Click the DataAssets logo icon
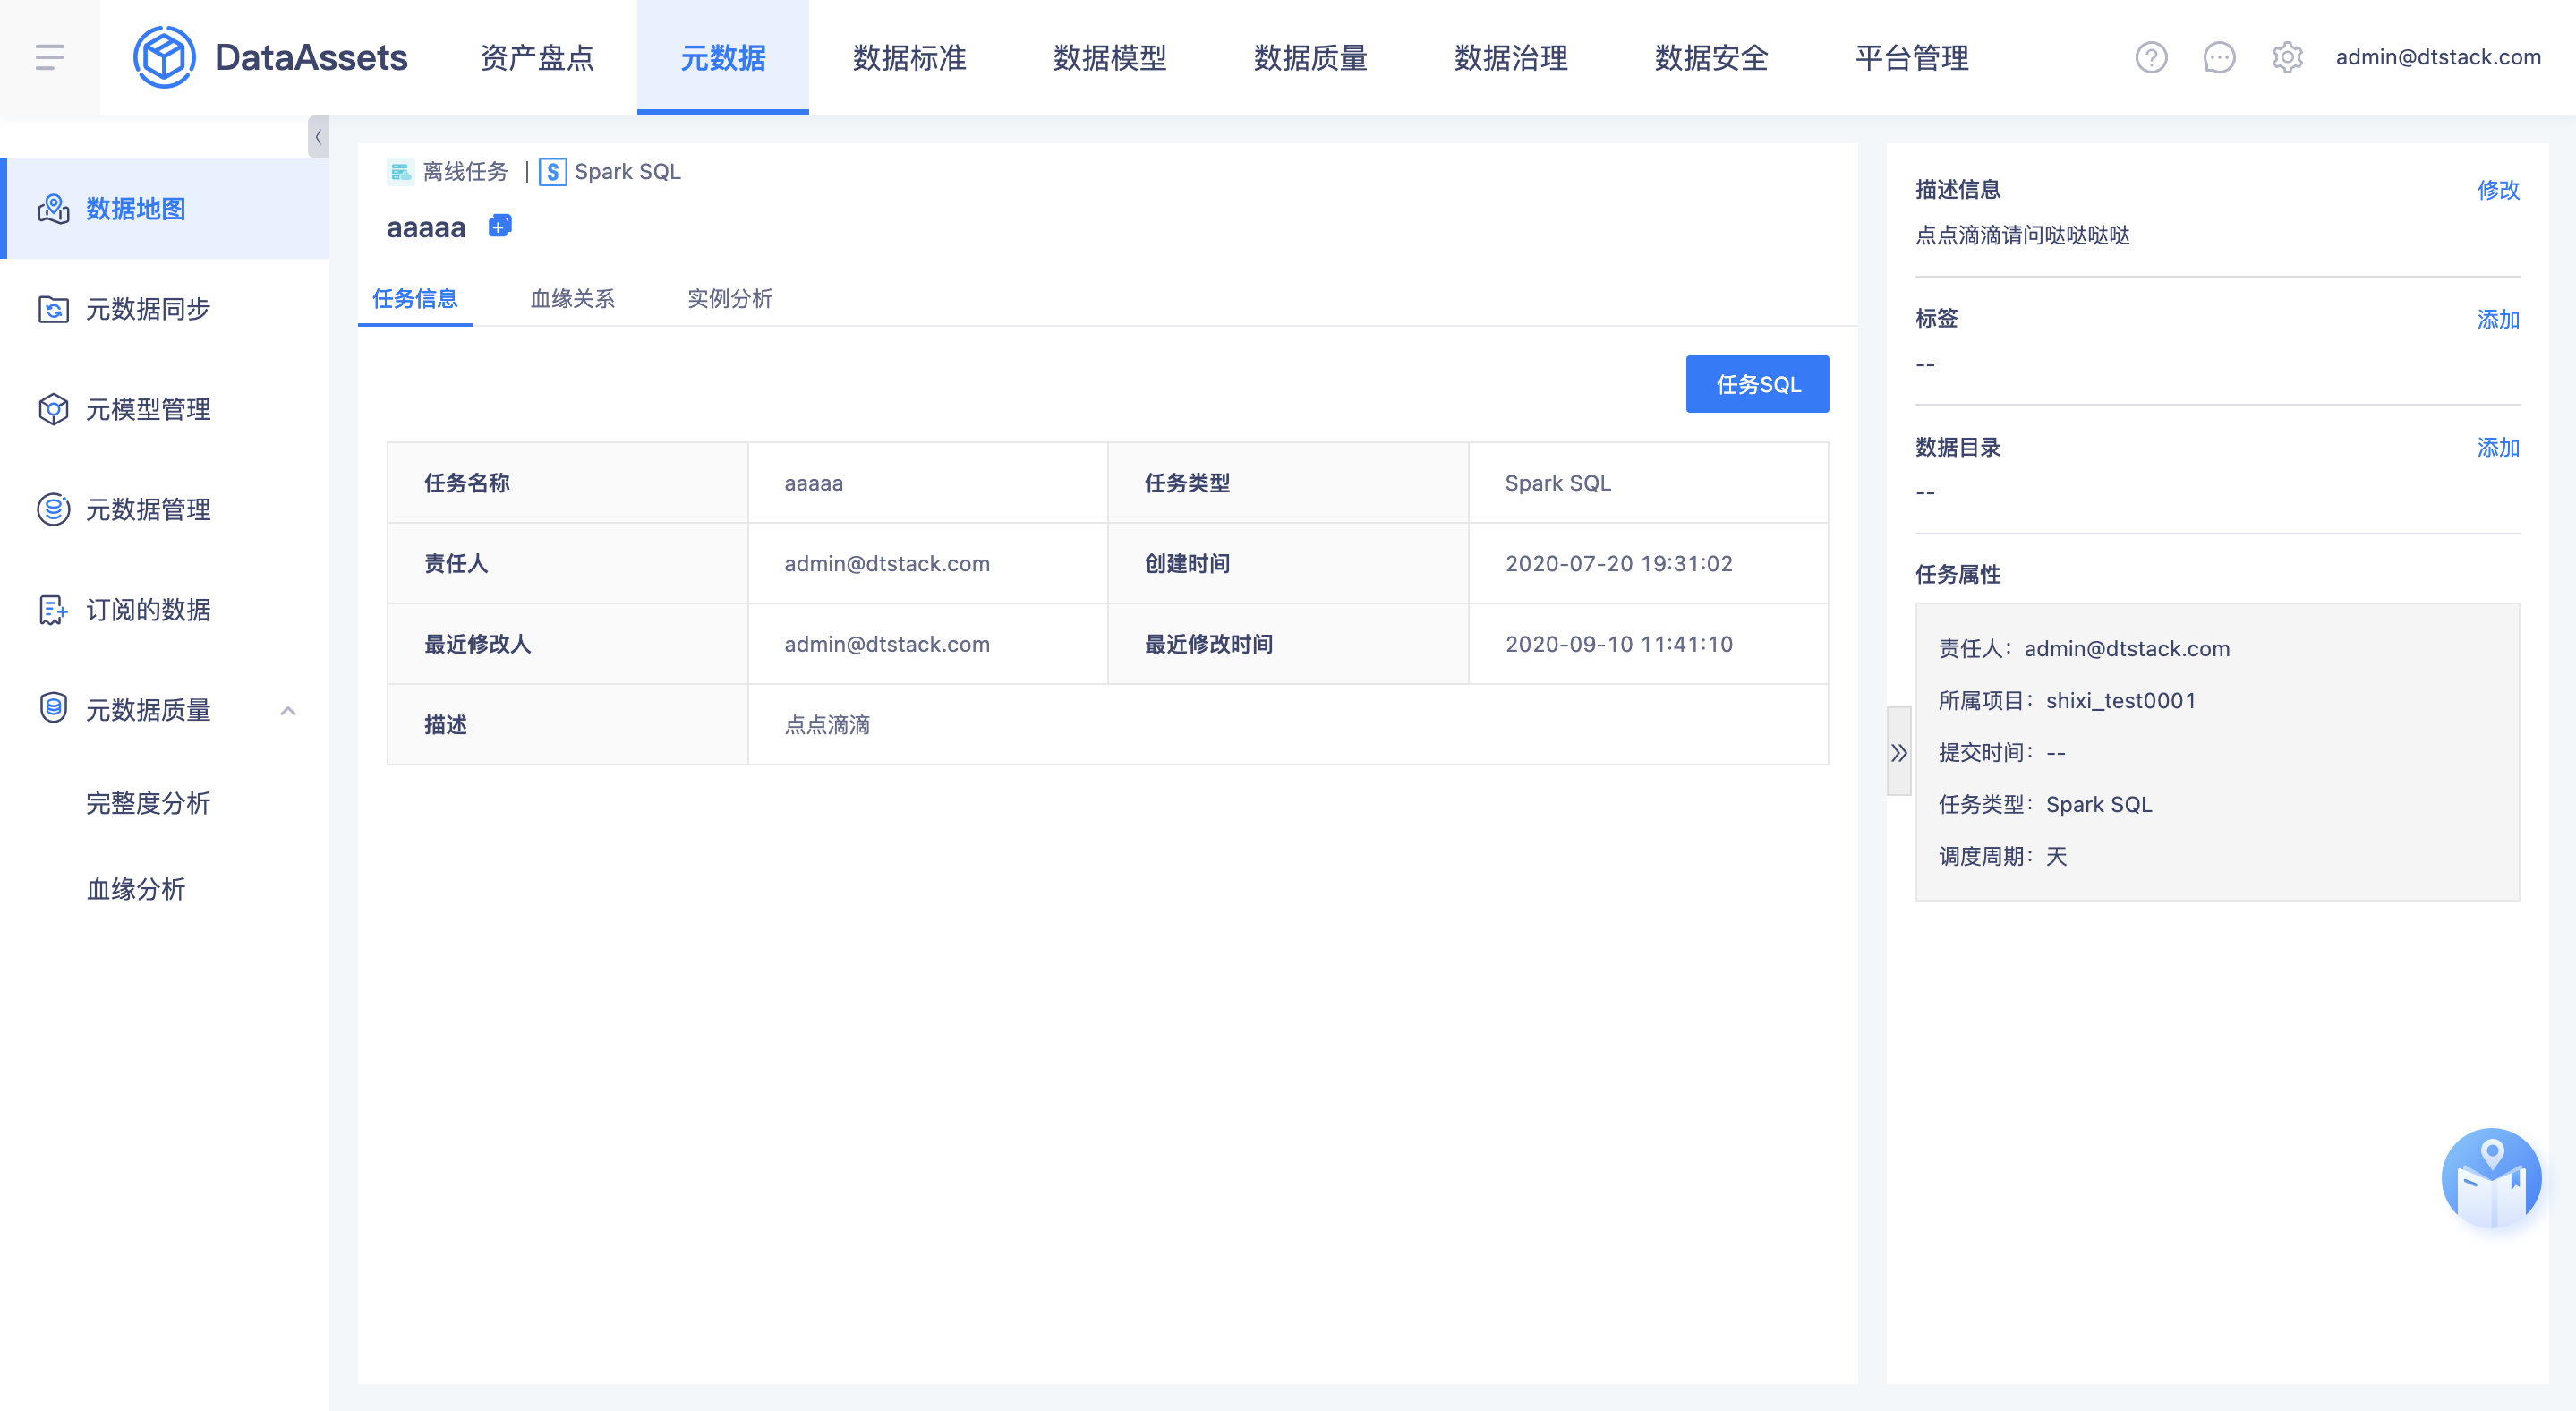 [x=165, y=57]
